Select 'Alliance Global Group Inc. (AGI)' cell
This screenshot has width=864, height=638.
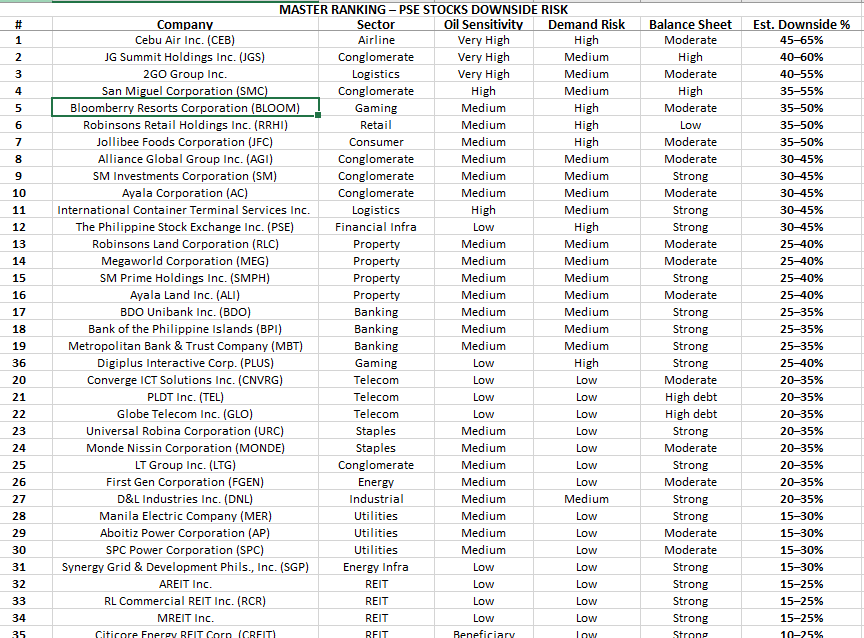point(185,159)
